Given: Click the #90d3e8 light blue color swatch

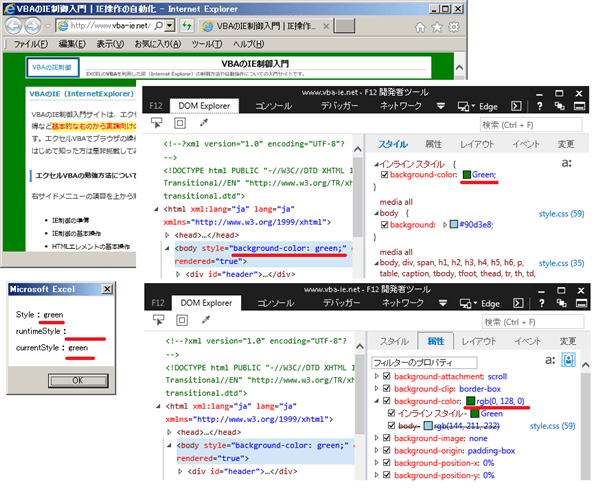Looking at the screenshot, I should (454, 225).
